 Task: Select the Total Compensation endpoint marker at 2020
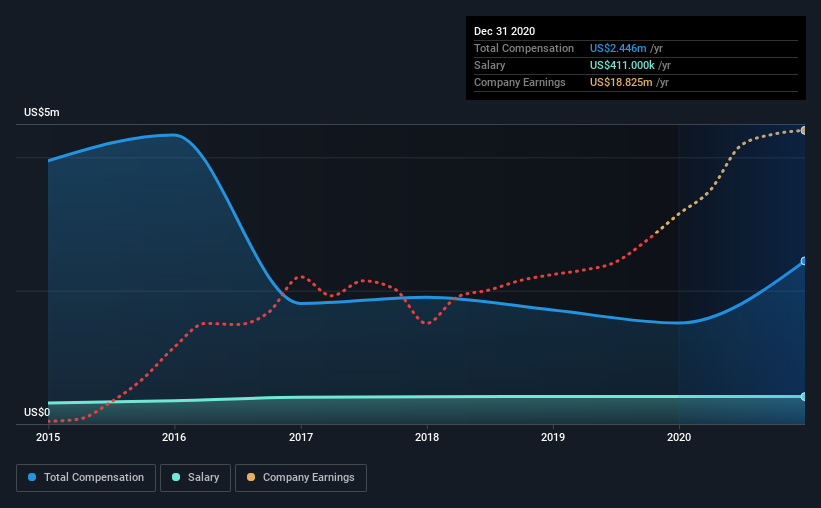[x=804, y=261]
